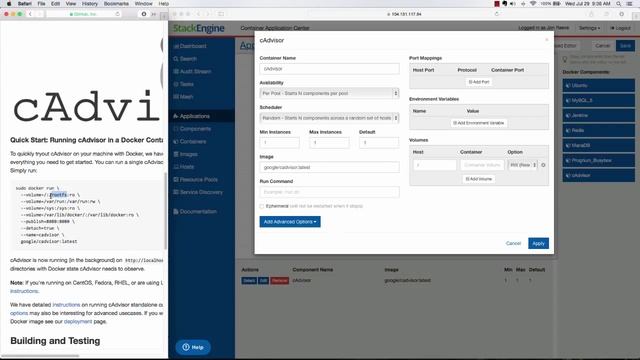Open the Safari File menu

tap(42, 4)
